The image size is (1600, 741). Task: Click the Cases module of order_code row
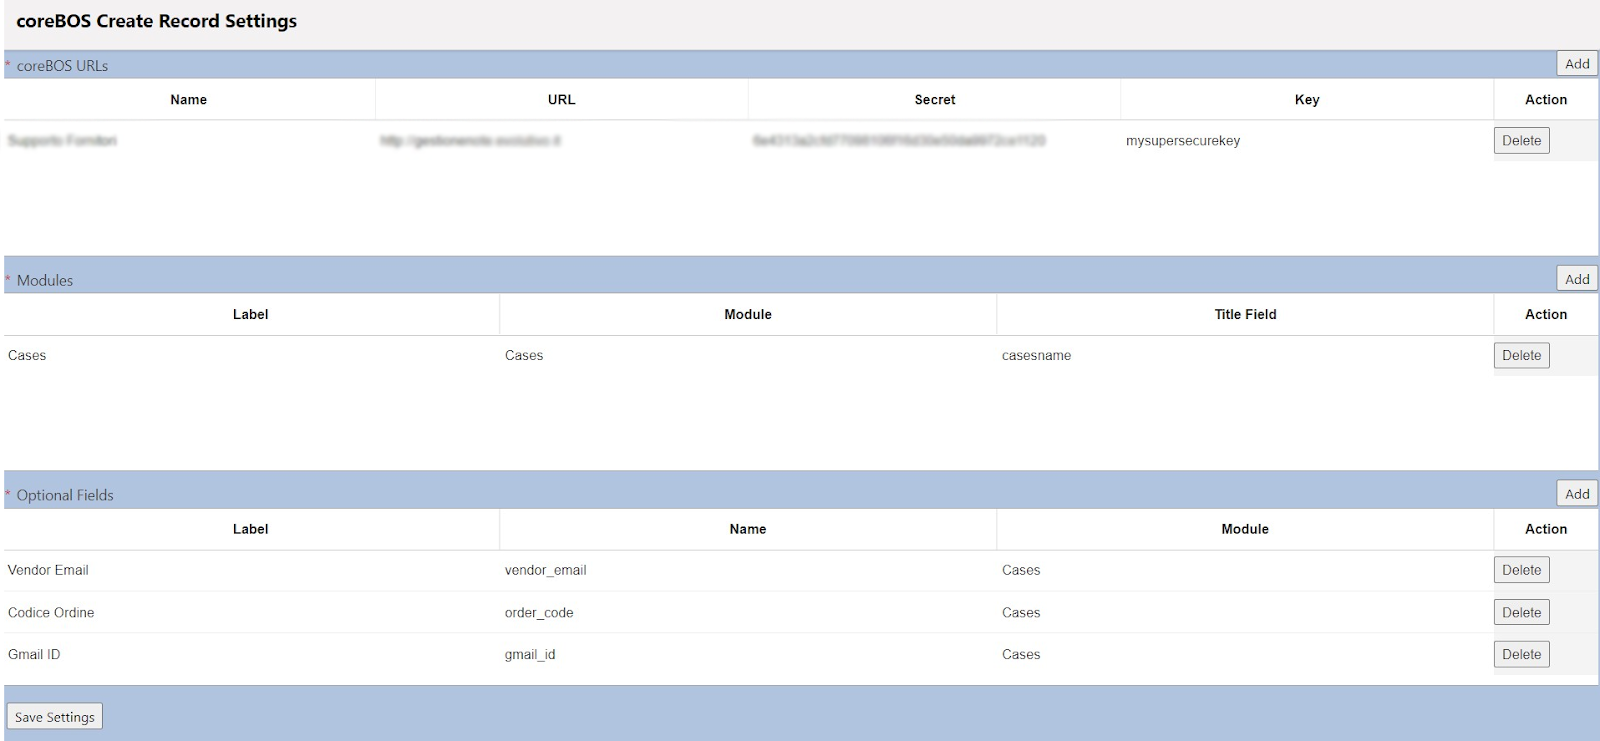pos(1021,613)
